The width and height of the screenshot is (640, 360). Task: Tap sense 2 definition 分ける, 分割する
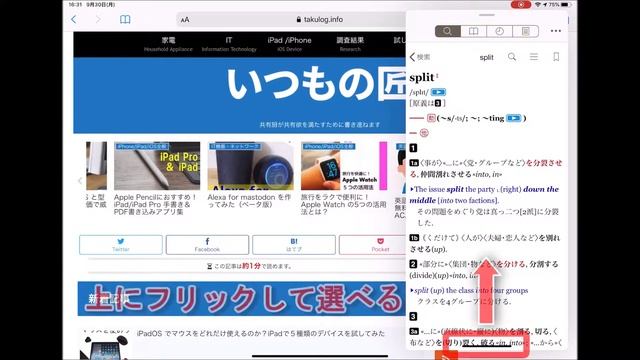point(484,269)
